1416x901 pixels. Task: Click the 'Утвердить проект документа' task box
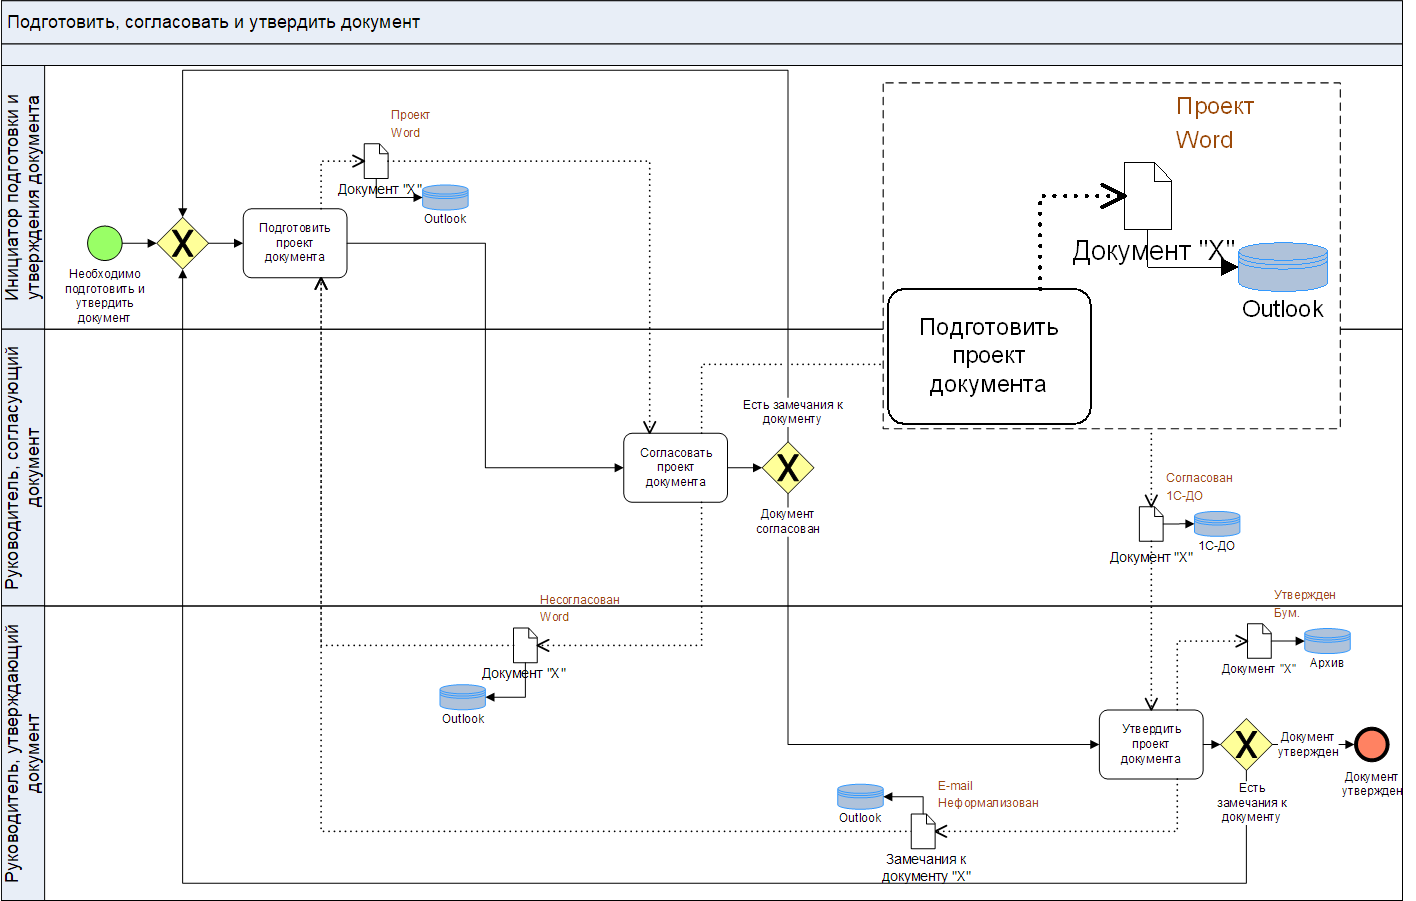[1150, 744]
